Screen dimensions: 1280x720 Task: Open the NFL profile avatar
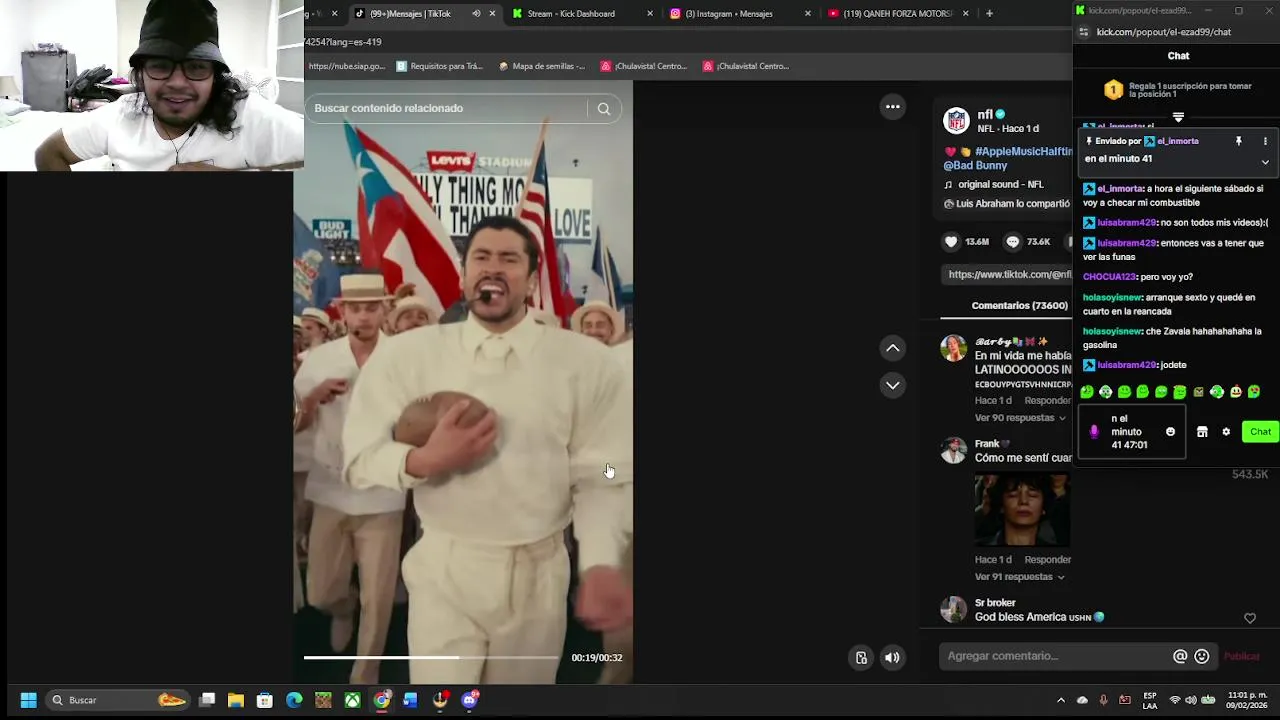pos(957,121)
